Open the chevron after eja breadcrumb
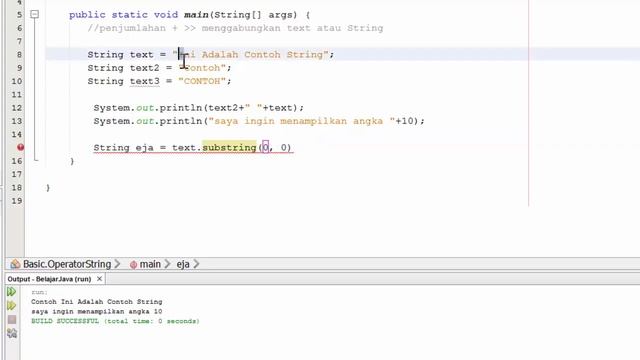 pos(196,264)
